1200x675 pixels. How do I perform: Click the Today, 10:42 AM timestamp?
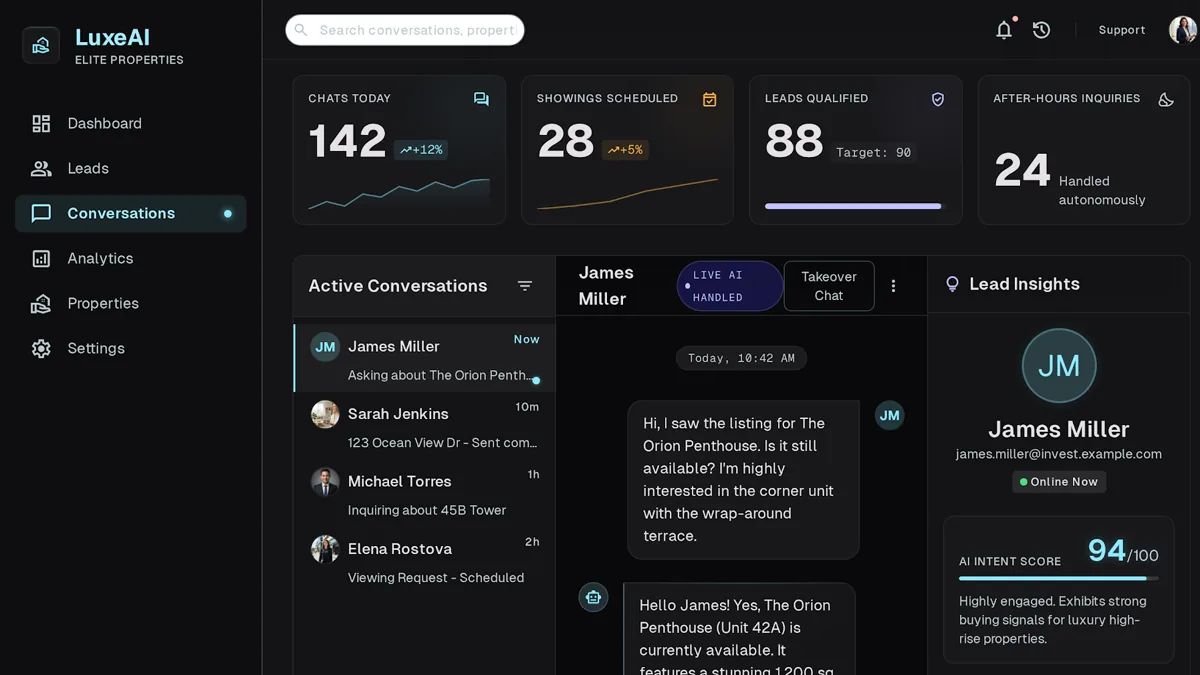pos(741,358)
